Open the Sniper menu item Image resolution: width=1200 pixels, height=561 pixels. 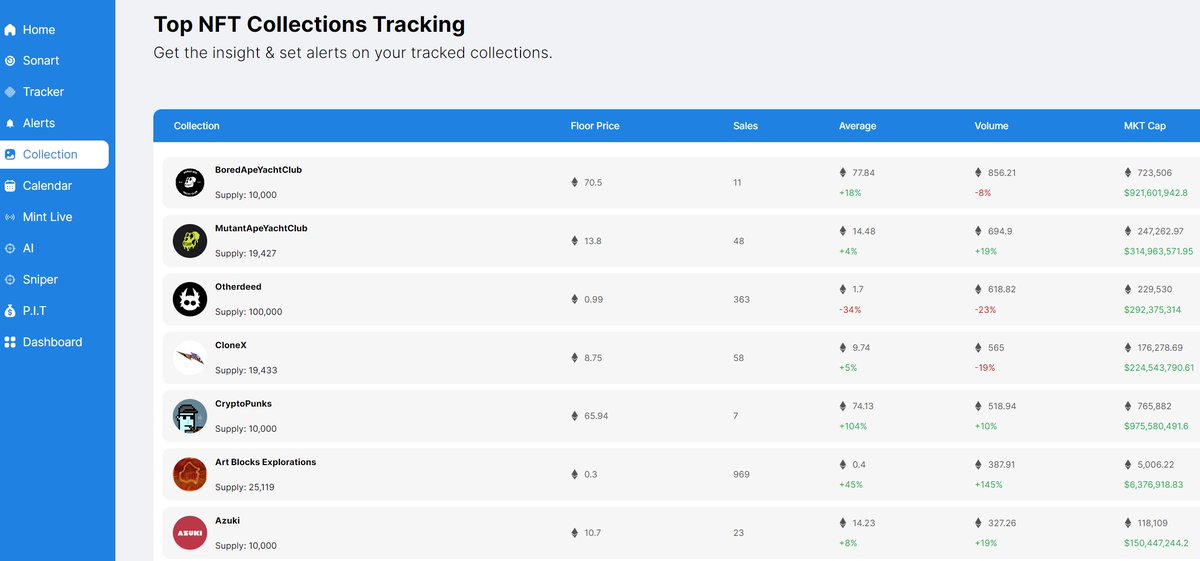click(41, 280)
